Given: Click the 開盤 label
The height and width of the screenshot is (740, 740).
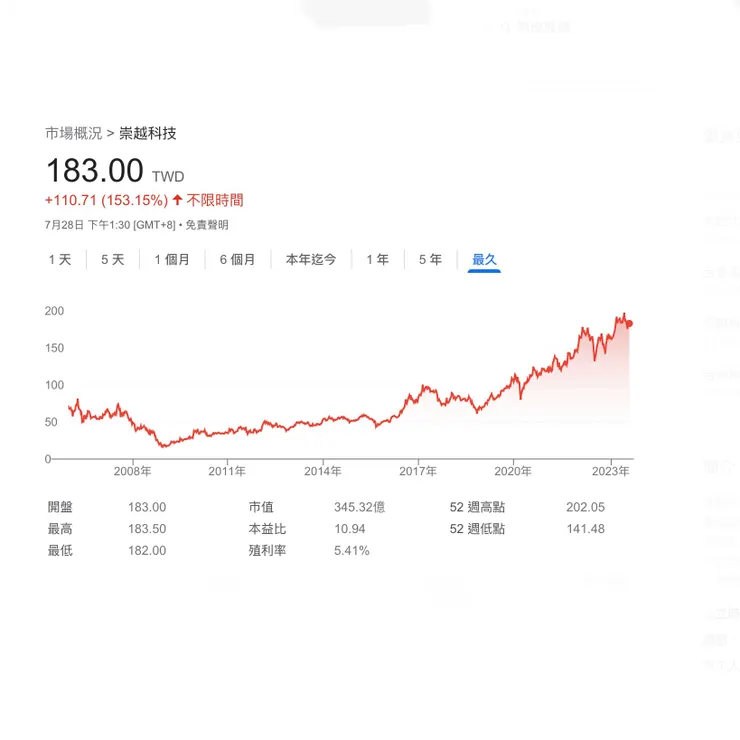Looking at the screenshot, I should [60, 507].
